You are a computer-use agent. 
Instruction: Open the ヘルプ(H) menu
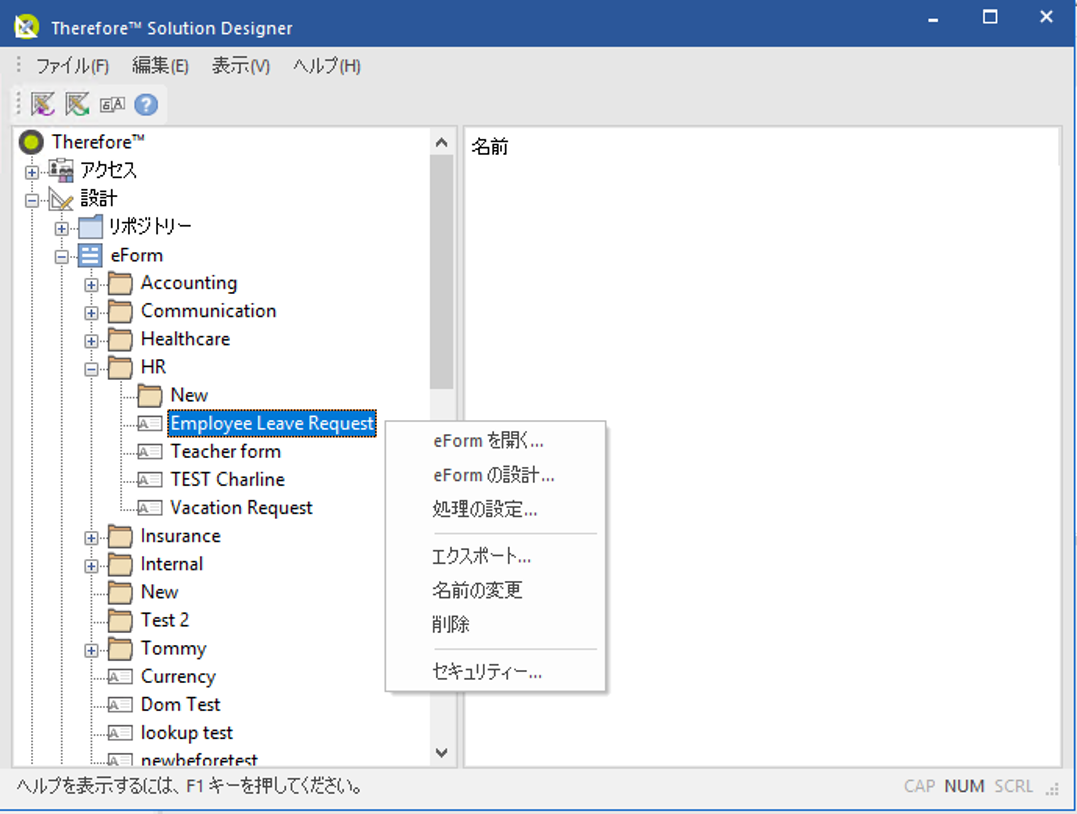pos(326,66)
